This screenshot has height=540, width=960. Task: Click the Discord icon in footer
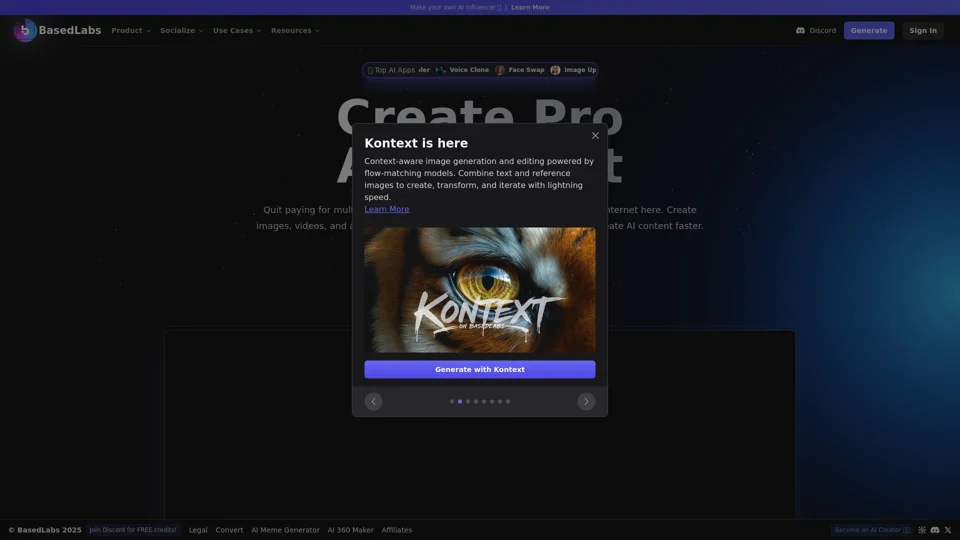[935, 530]
